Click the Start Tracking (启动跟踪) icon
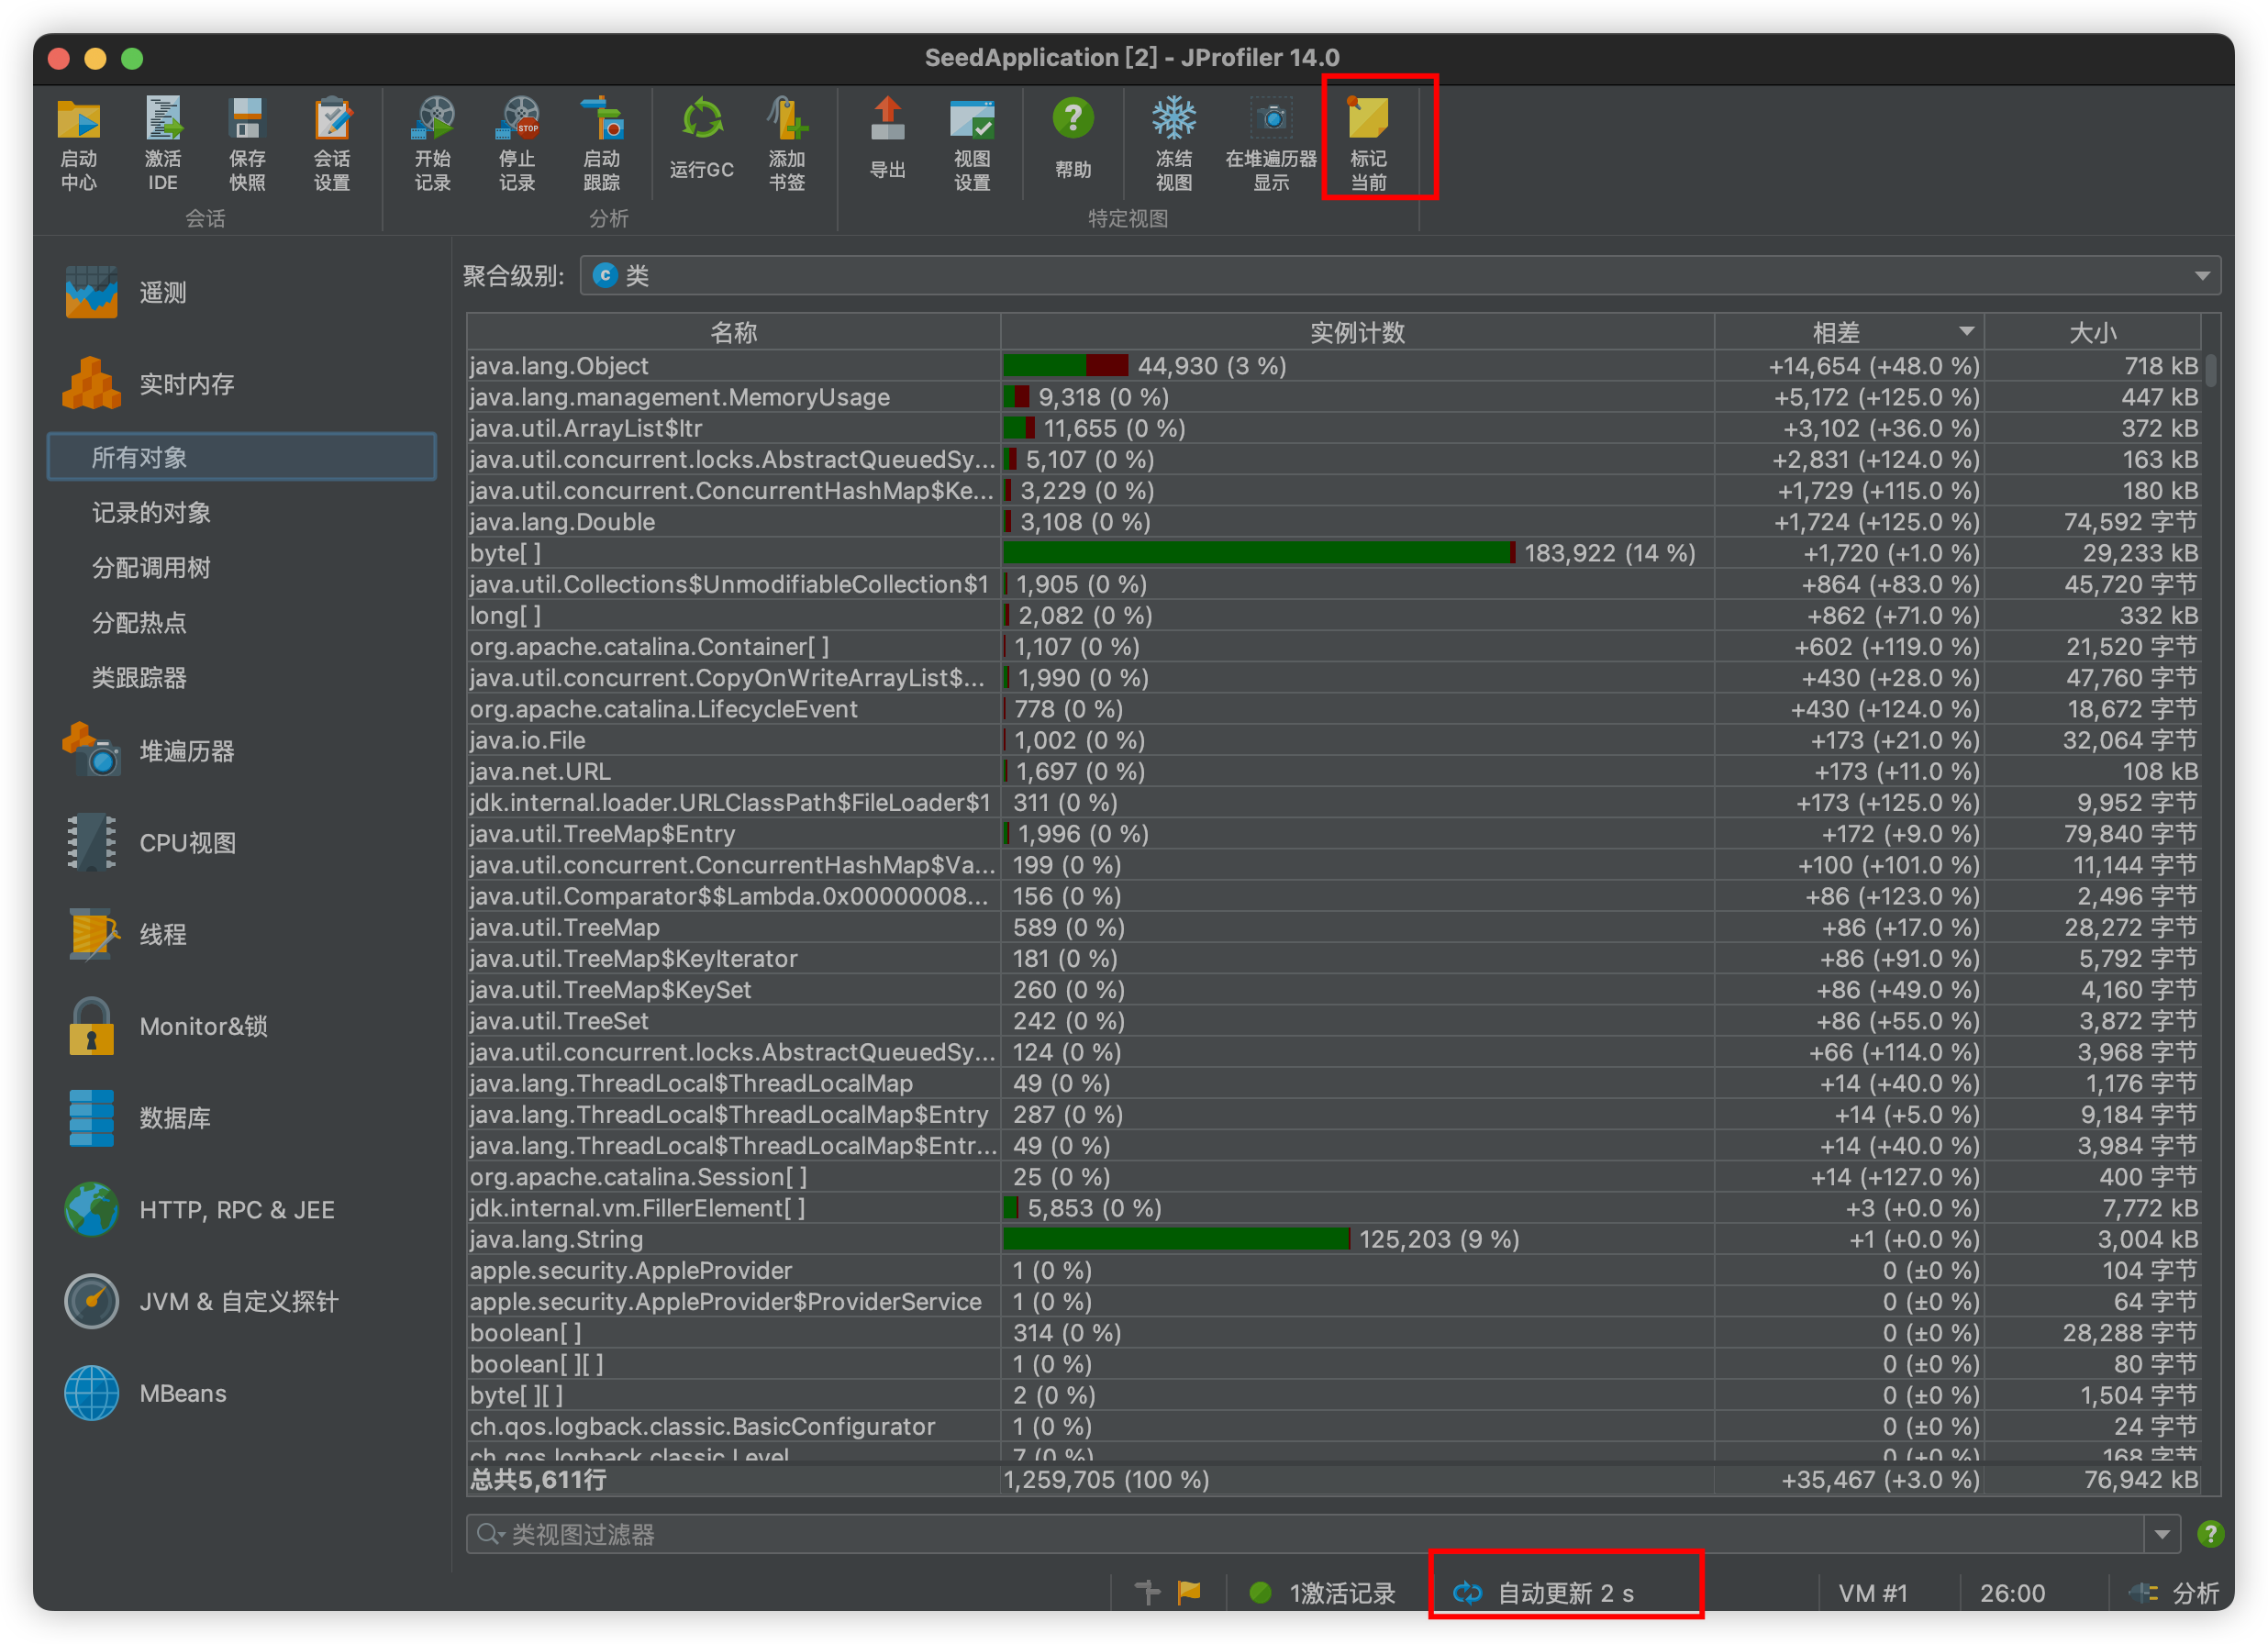Viewport: 2268px width, 1644px height. pyautogui.click(x=602, y=142)
